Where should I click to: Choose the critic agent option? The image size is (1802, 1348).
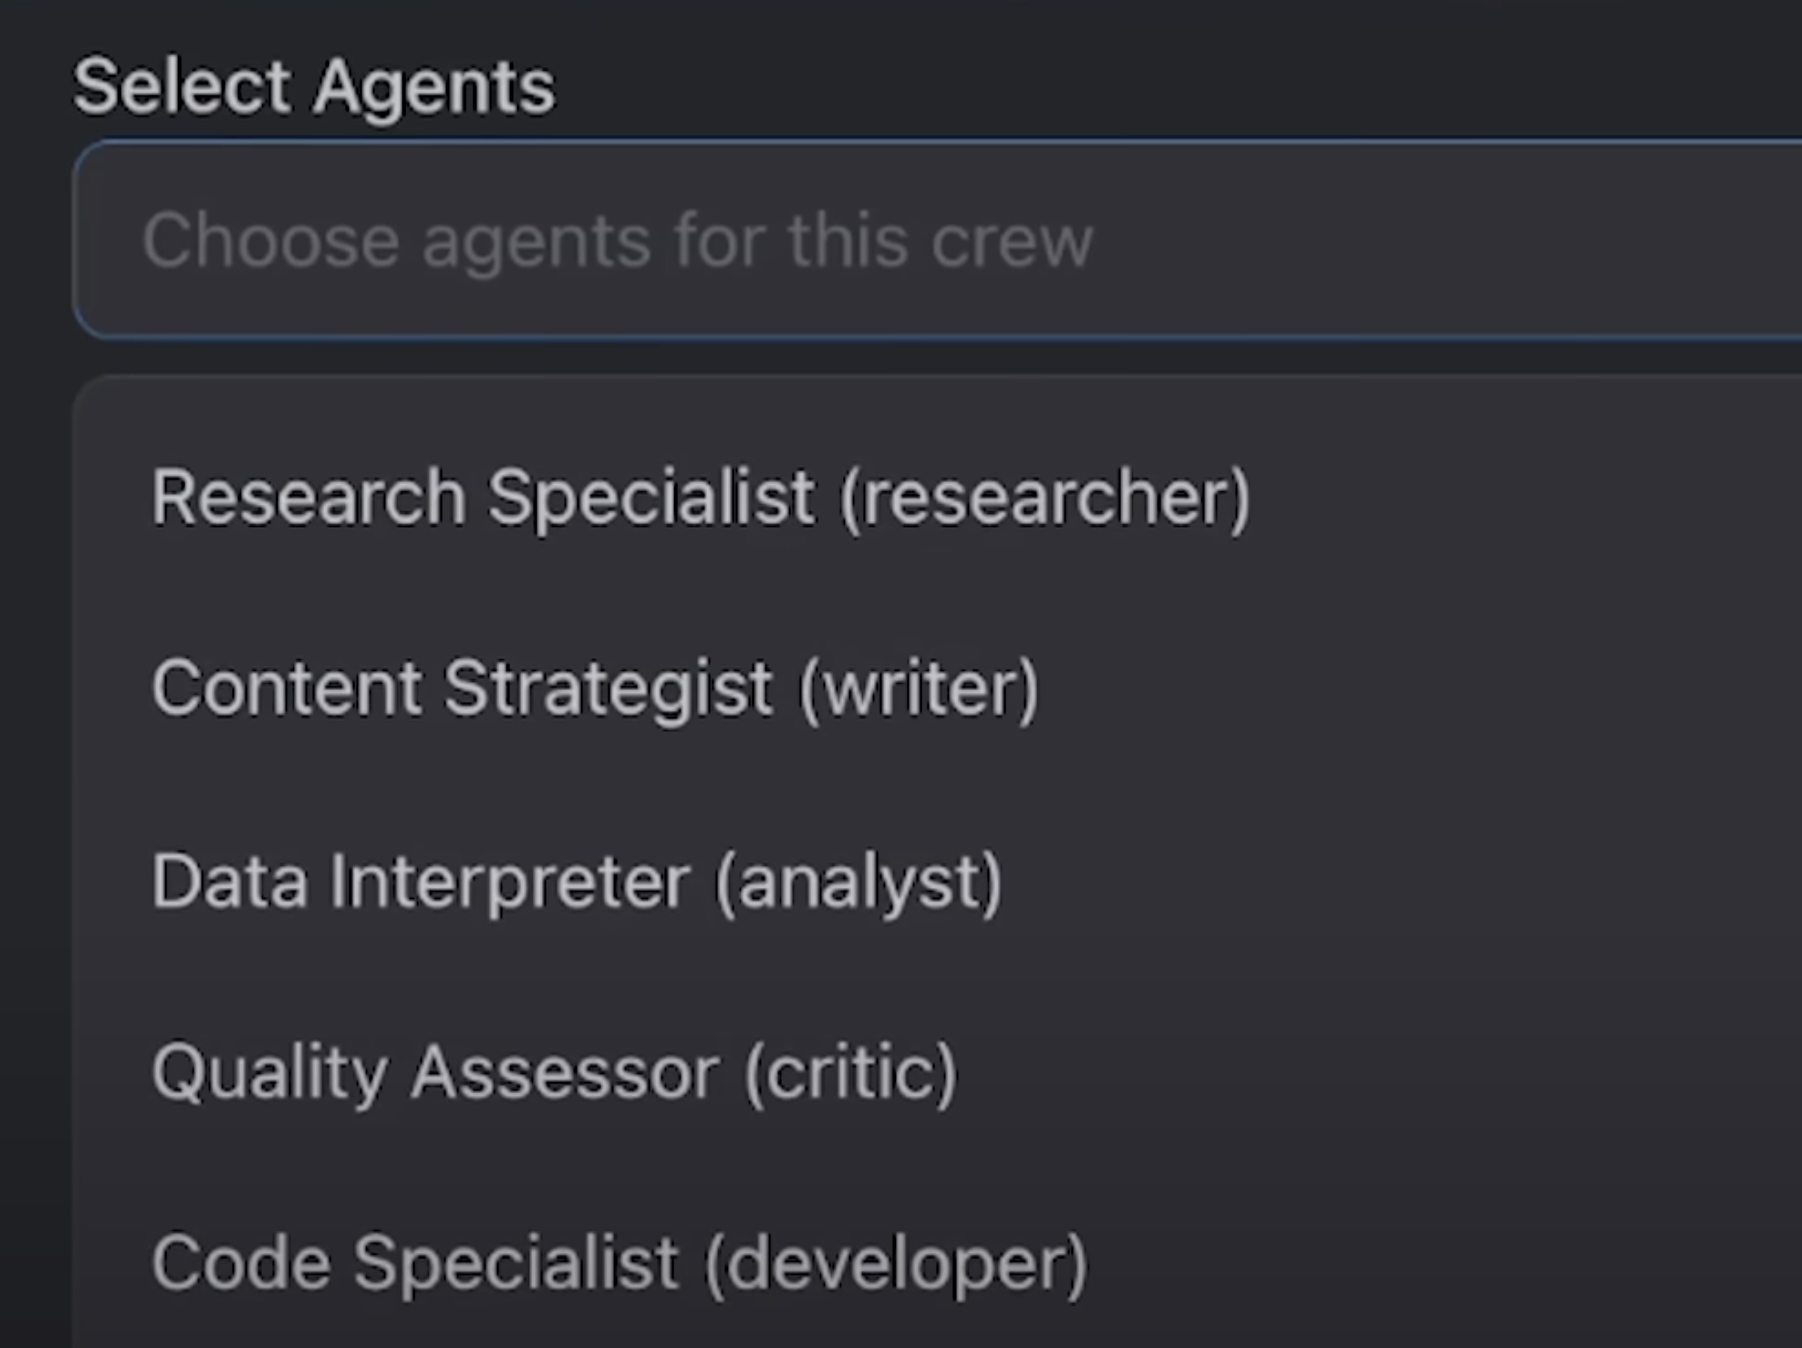(x=554, y=1072)
